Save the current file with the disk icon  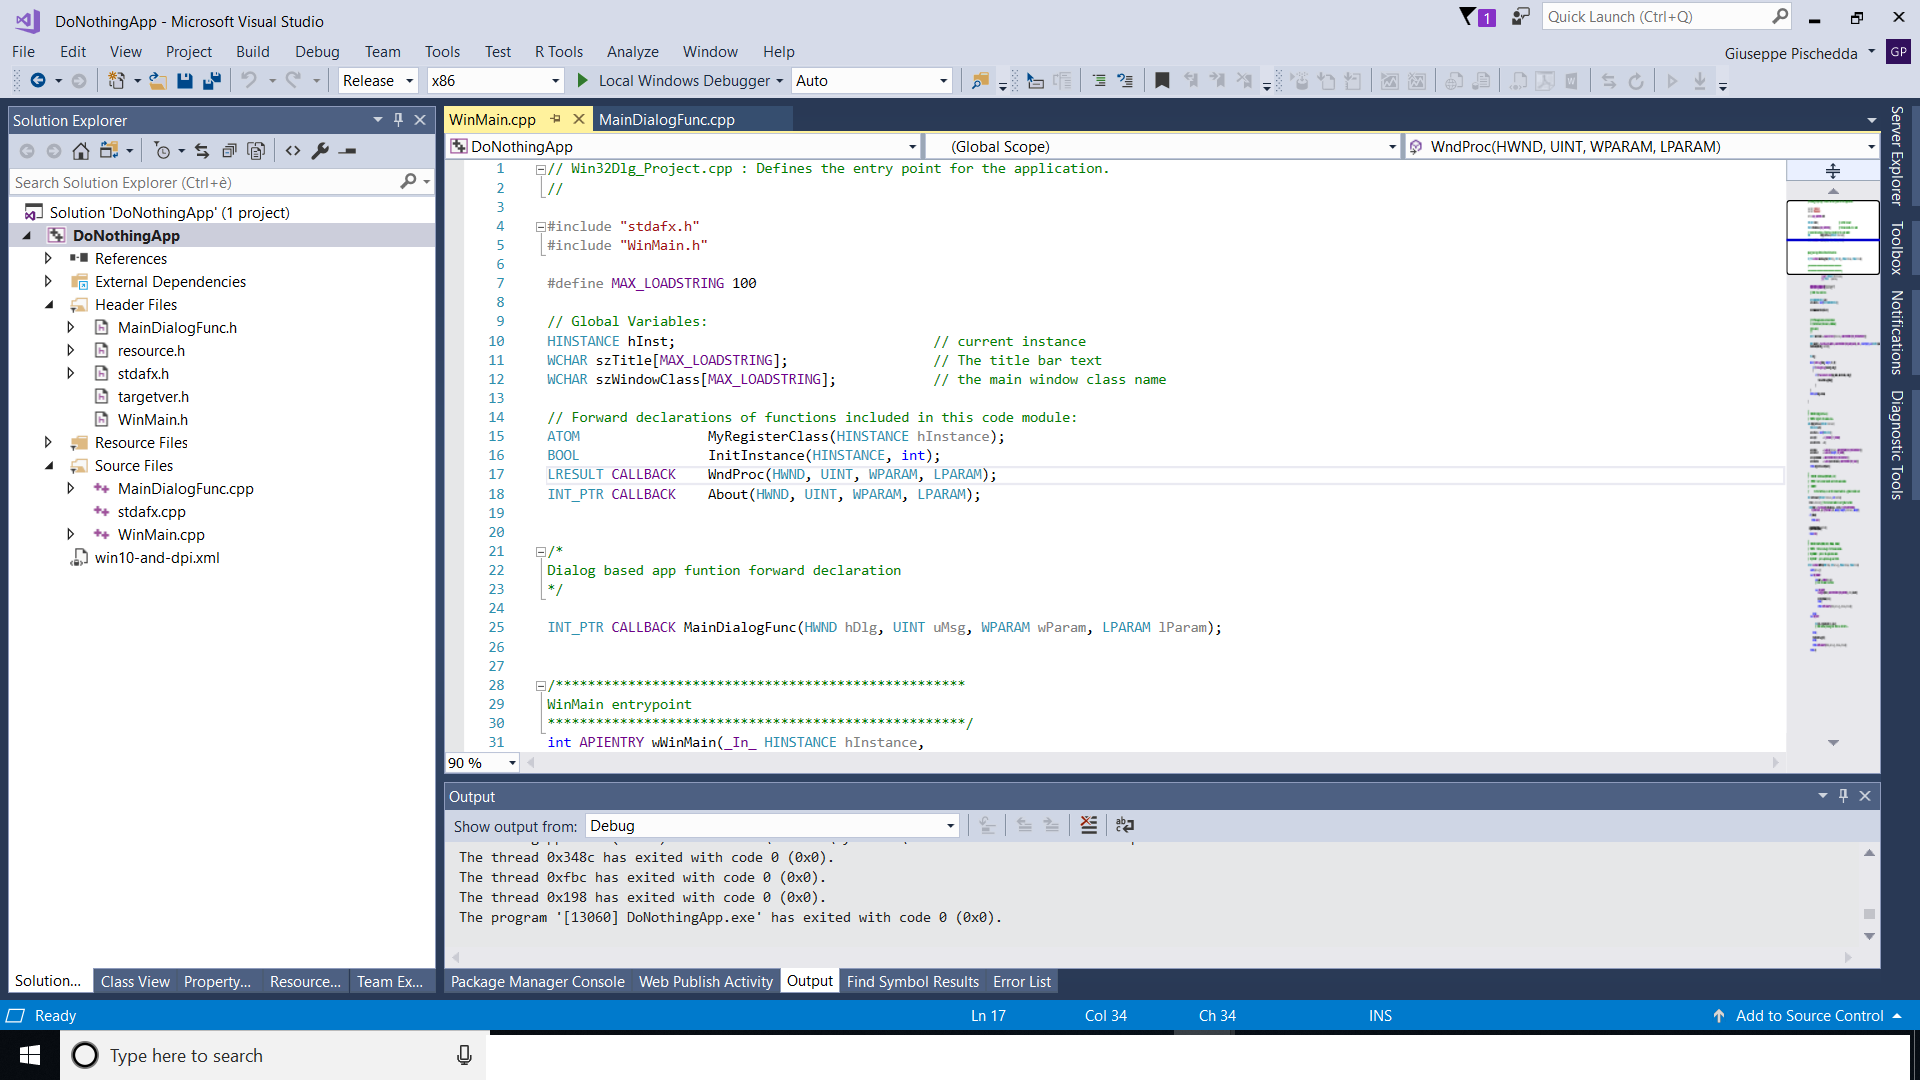point(185,81)
